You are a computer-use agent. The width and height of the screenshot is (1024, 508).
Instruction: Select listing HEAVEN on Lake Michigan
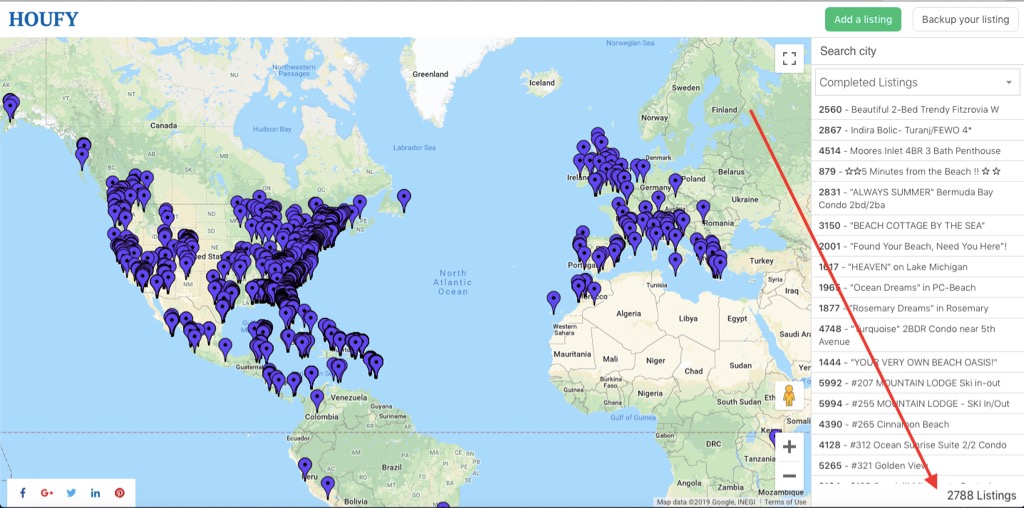pos(918,267)
